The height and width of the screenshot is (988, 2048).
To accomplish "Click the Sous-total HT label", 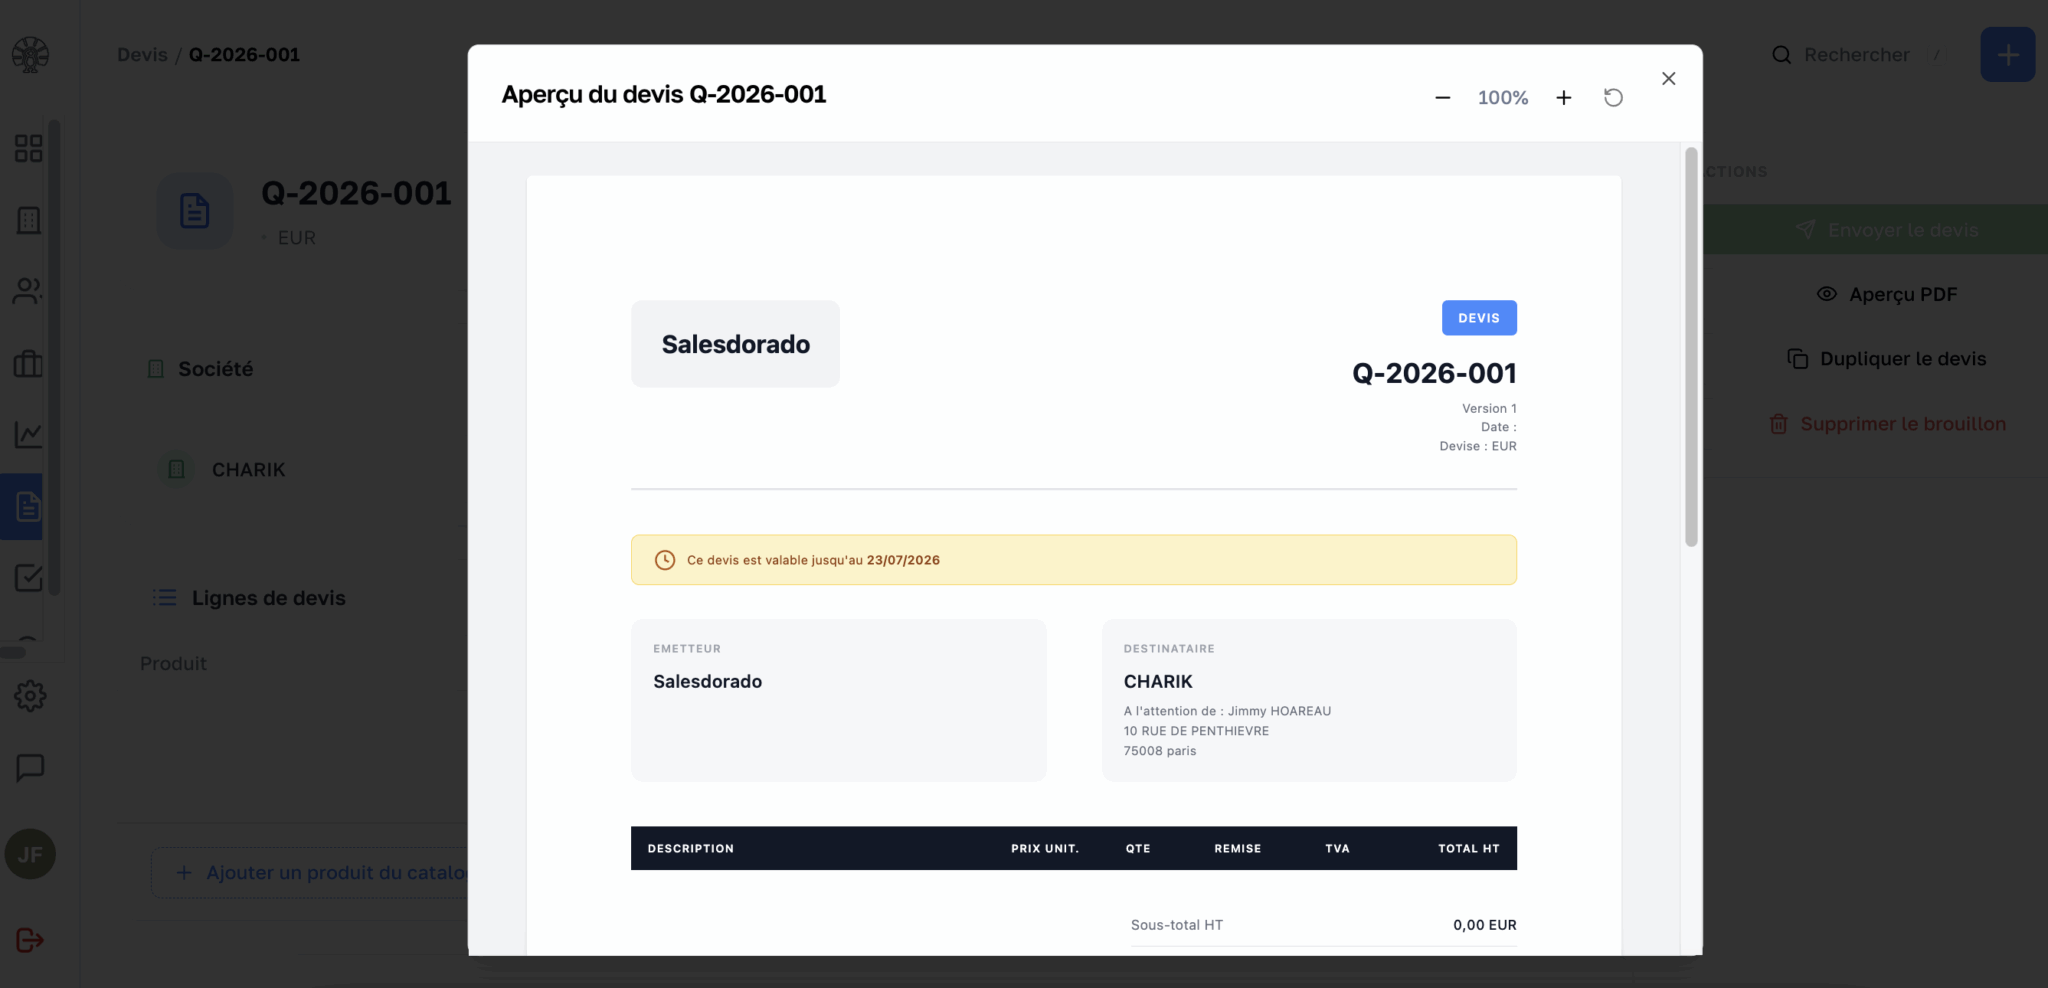I will coord(1176,925).
